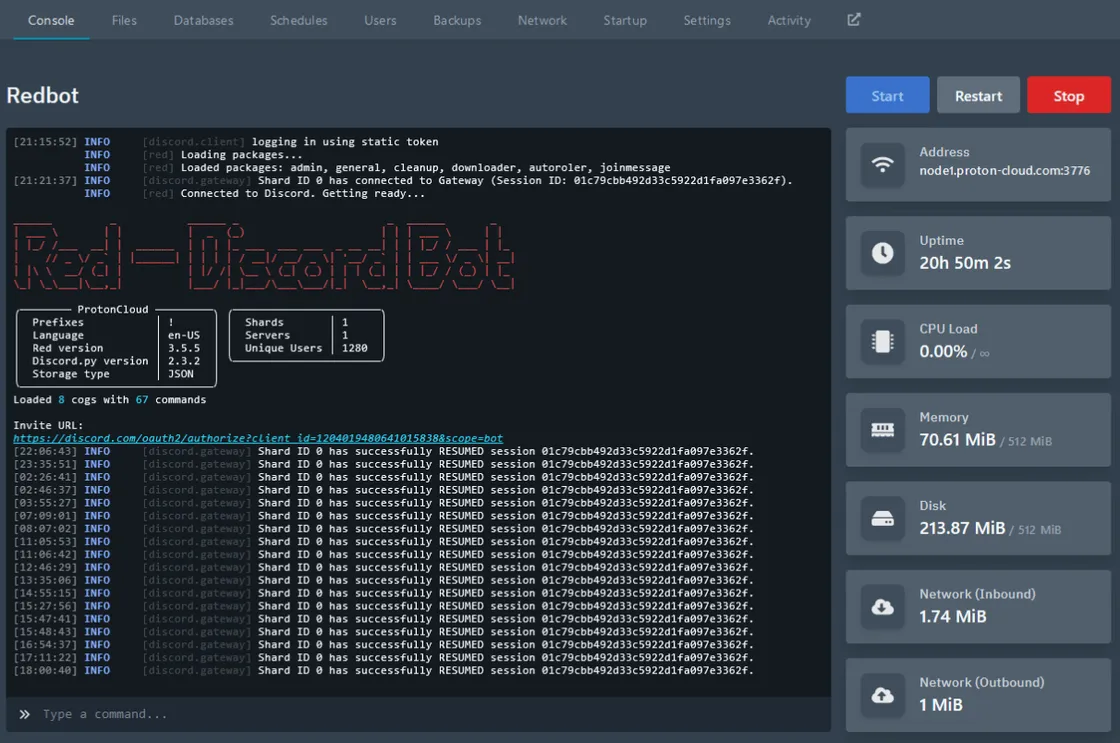Click the clock icon in Uptime card

tap(883, 253)
